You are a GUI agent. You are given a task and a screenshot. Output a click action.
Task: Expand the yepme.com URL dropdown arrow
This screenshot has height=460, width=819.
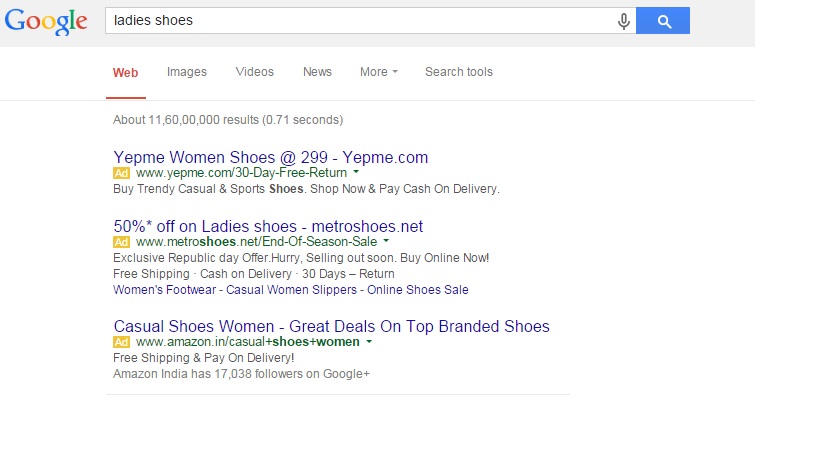click(356, 172)
